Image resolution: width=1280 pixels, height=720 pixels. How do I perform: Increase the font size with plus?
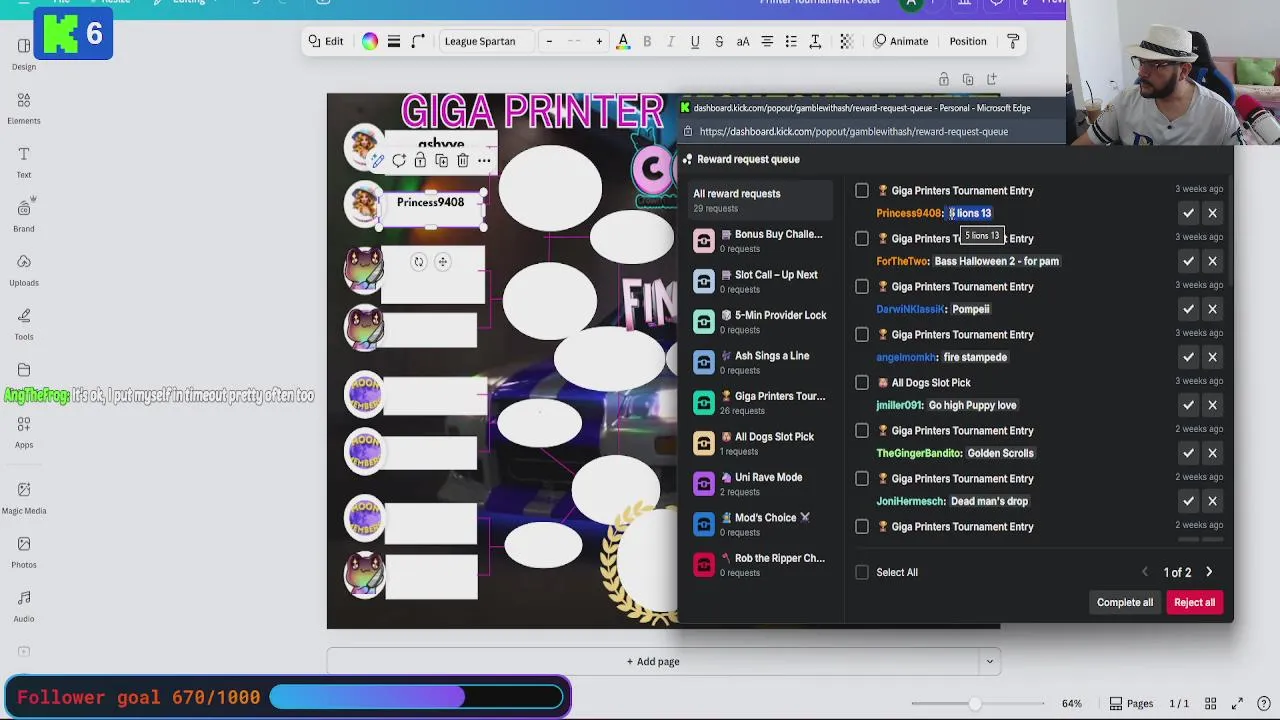599,41
